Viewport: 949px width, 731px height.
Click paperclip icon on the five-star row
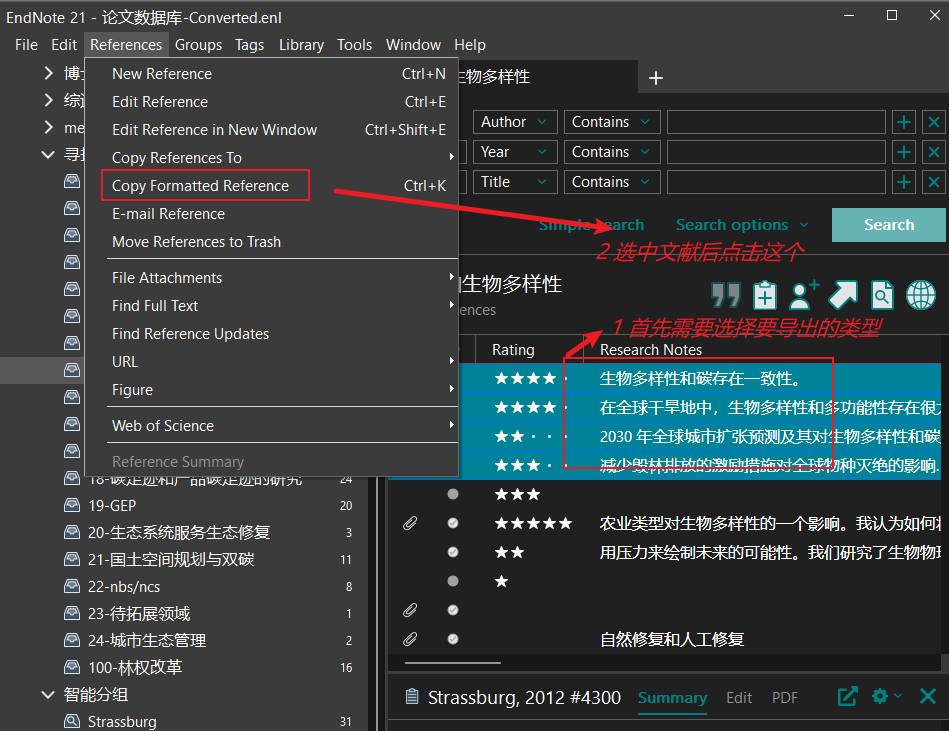point(410,523)
